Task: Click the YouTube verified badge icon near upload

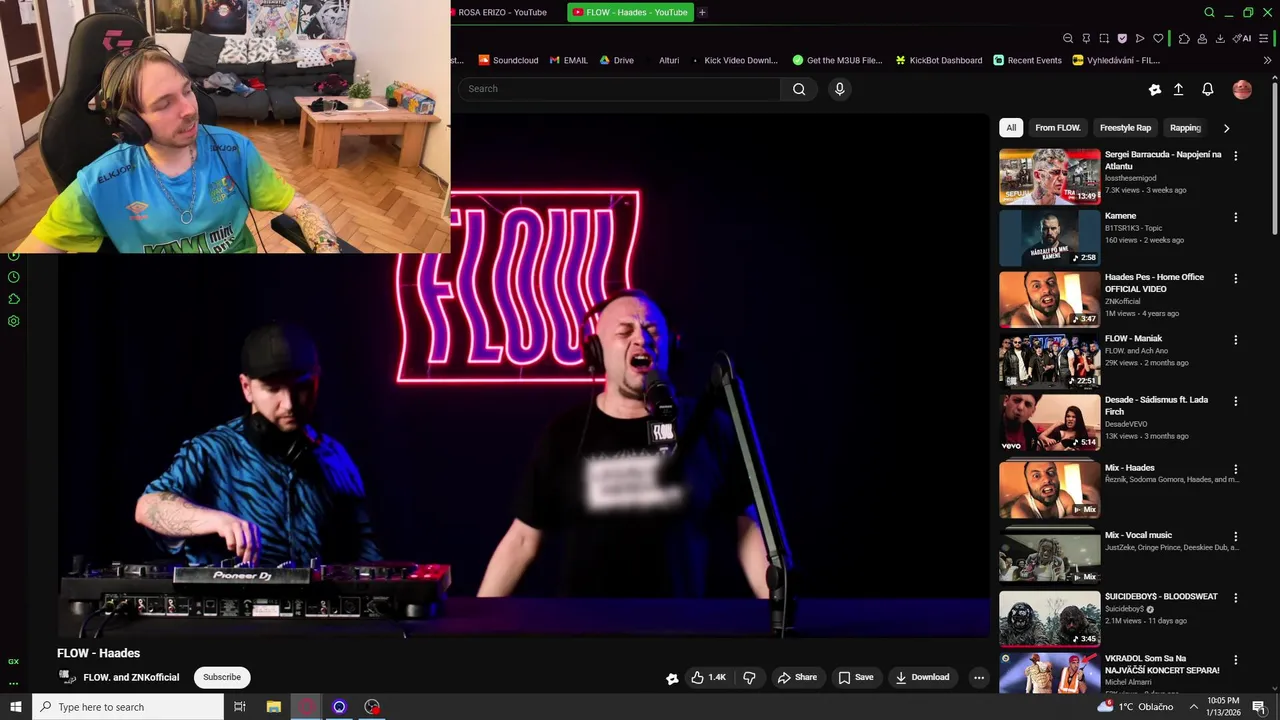Action: coord(1155,89)
